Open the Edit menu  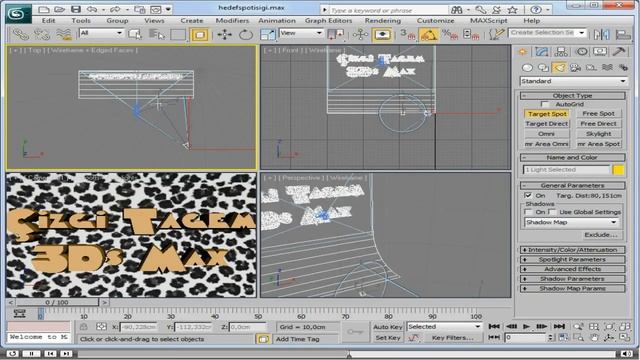48,21
